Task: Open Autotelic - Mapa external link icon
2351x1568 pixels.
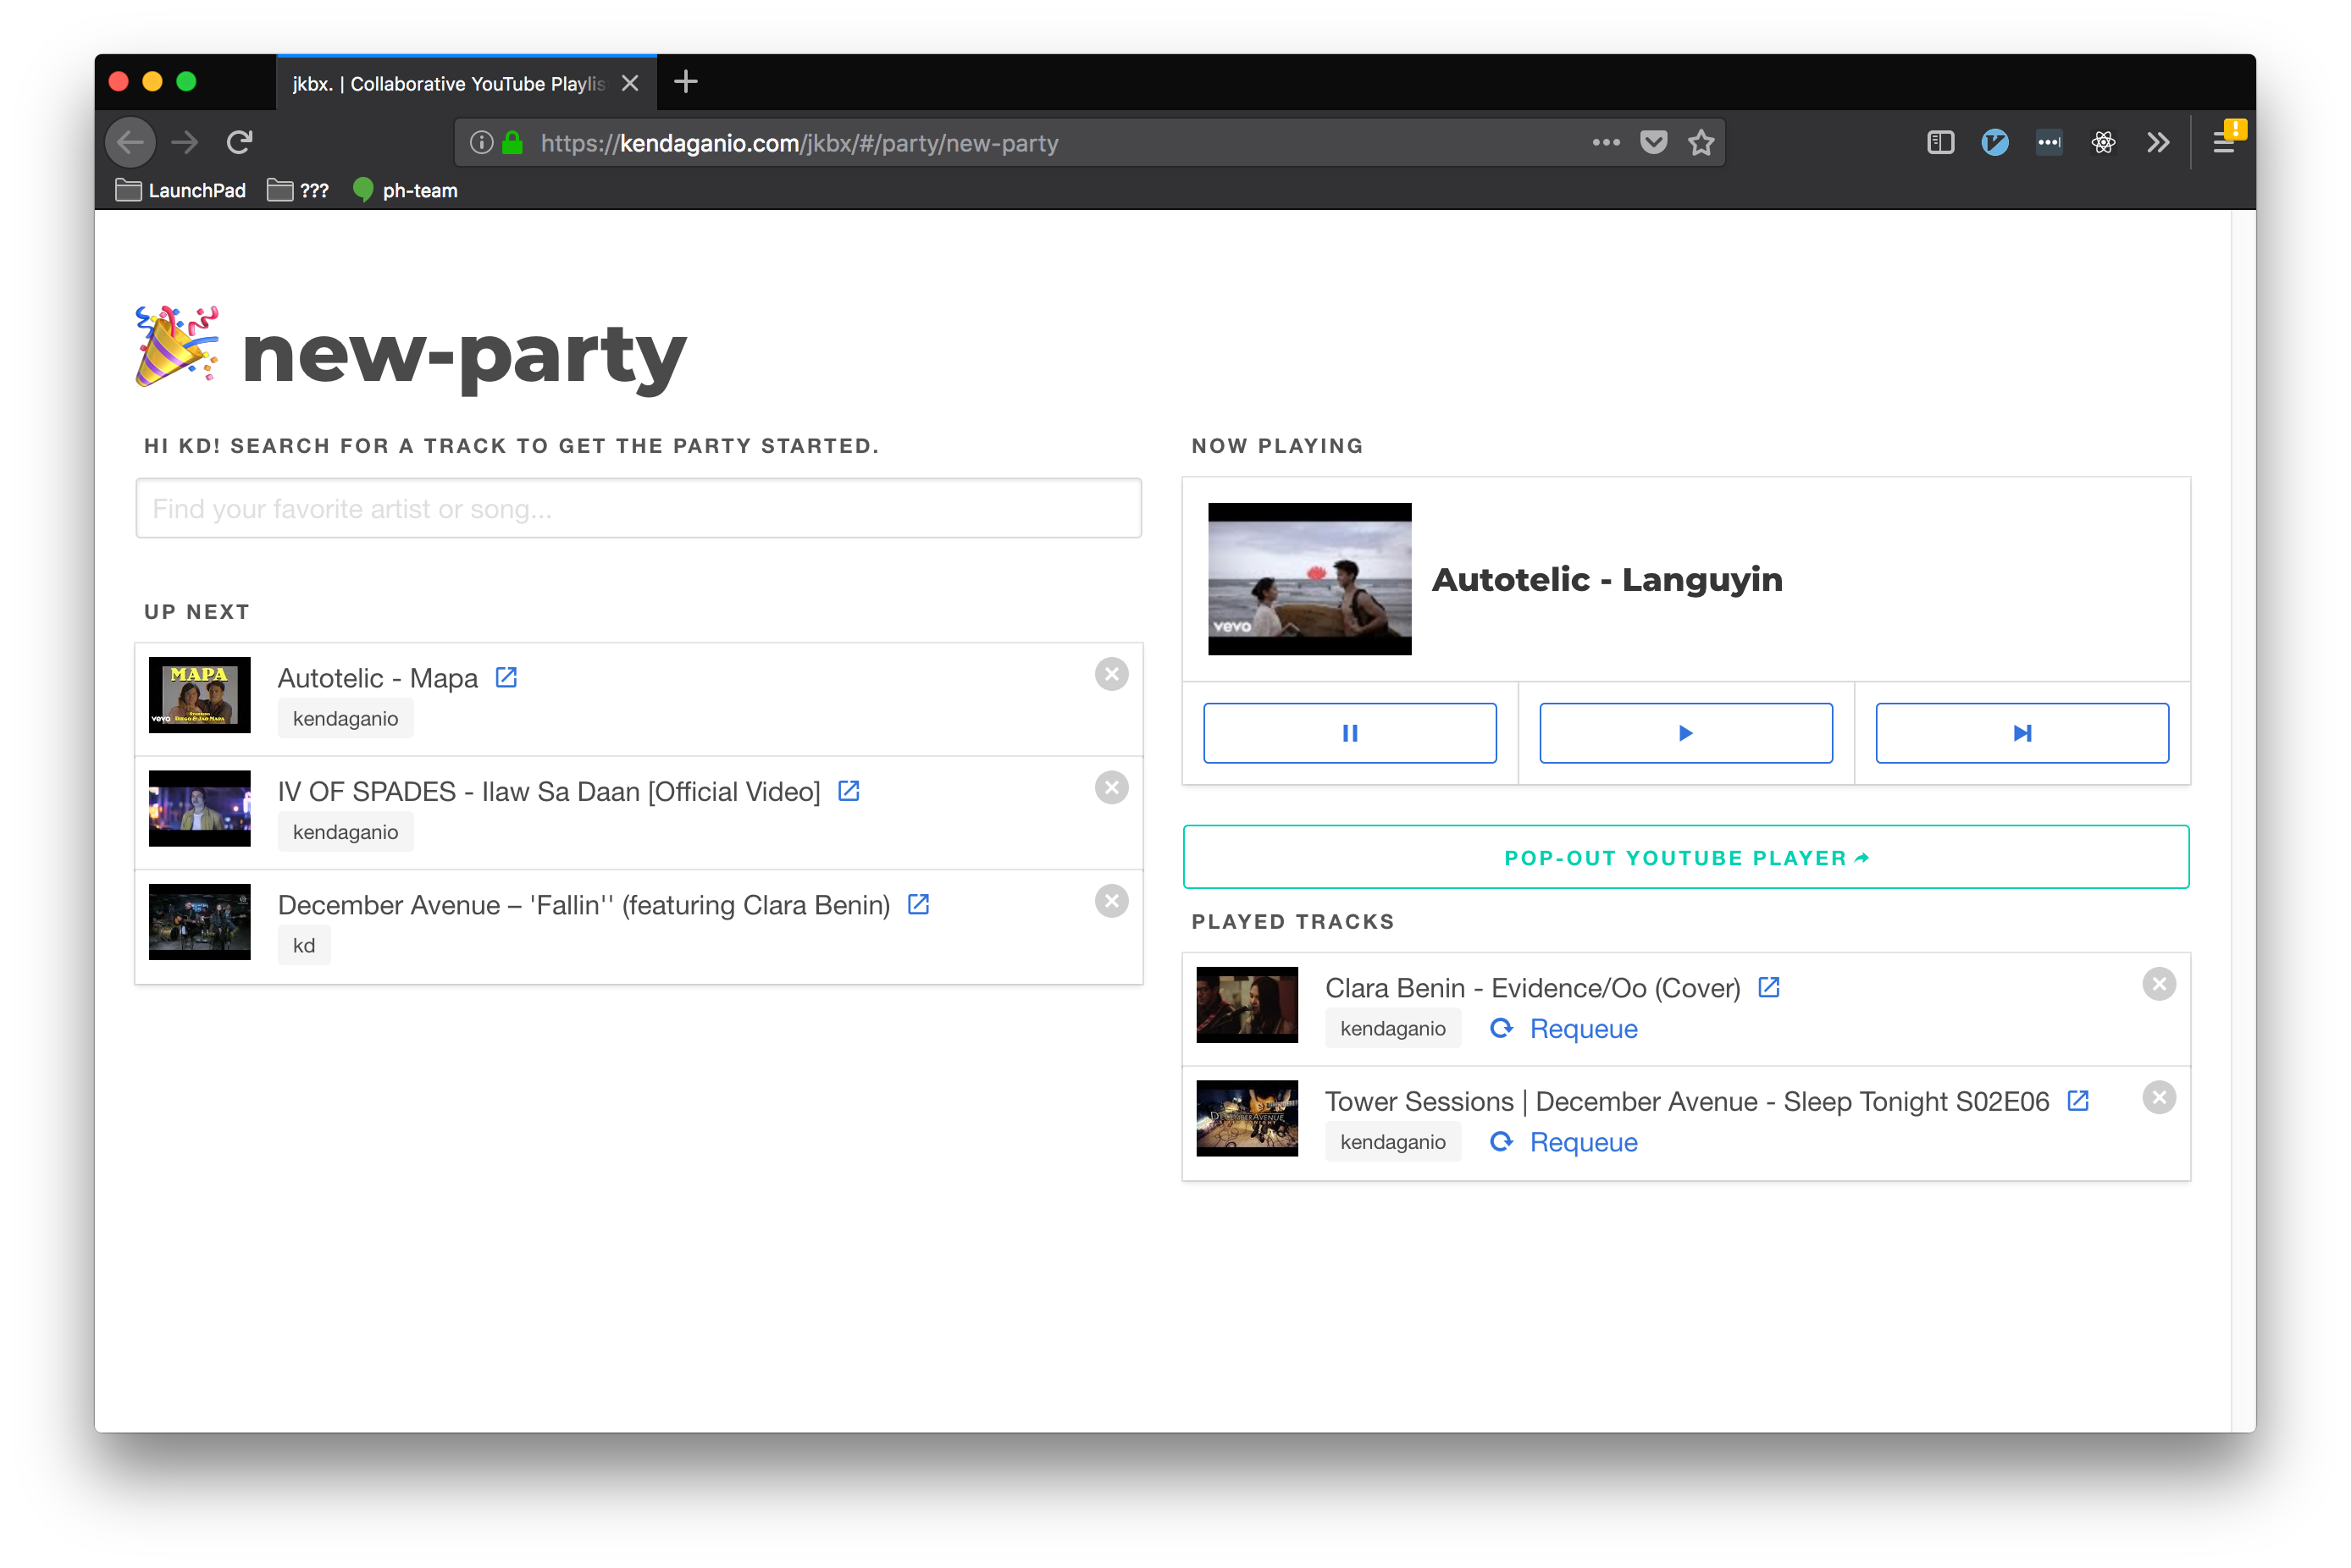Action: pyautogui.click(x=506, y=678)
